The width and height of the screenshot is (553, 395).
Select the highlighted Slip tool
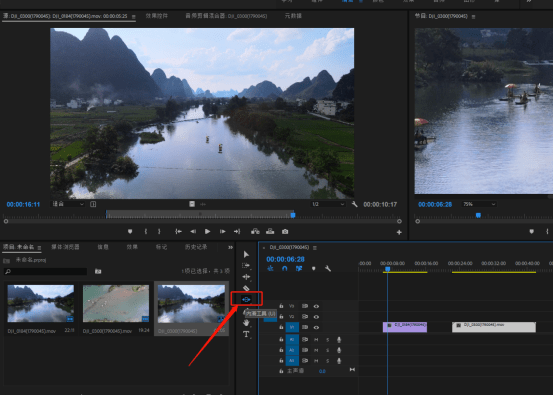tap(246, 299)
